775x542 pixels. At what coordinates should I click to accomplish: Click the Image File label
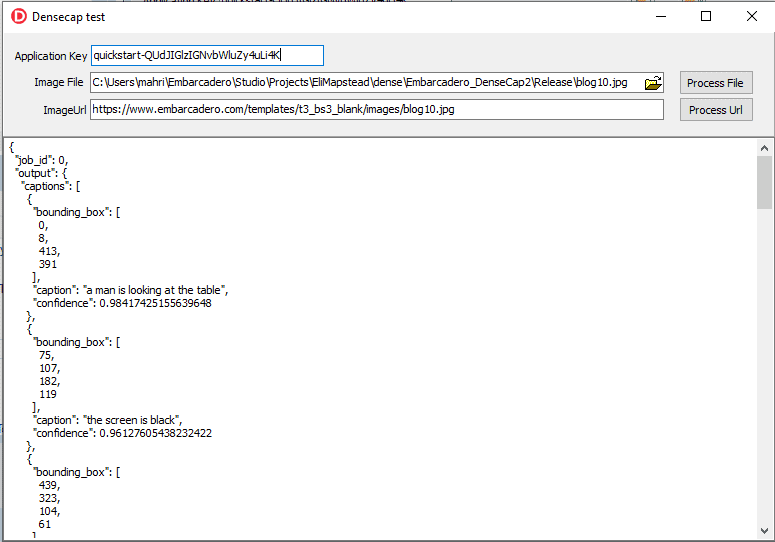pos(59,82)
